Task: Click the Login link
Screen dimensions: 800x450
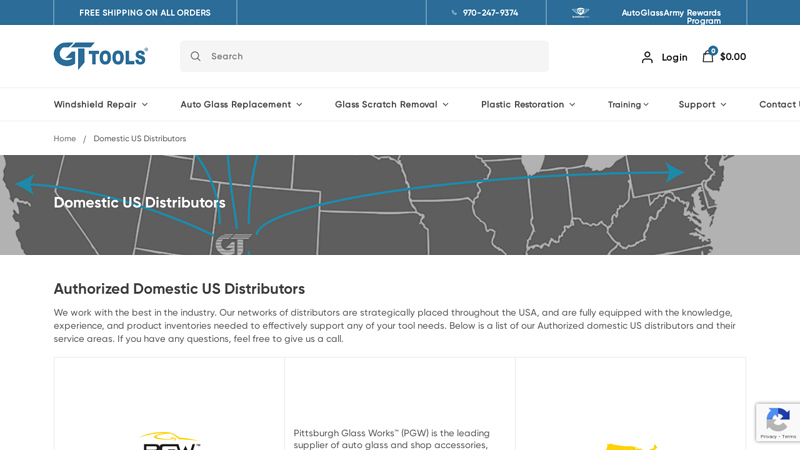Action: coord(674,57)
